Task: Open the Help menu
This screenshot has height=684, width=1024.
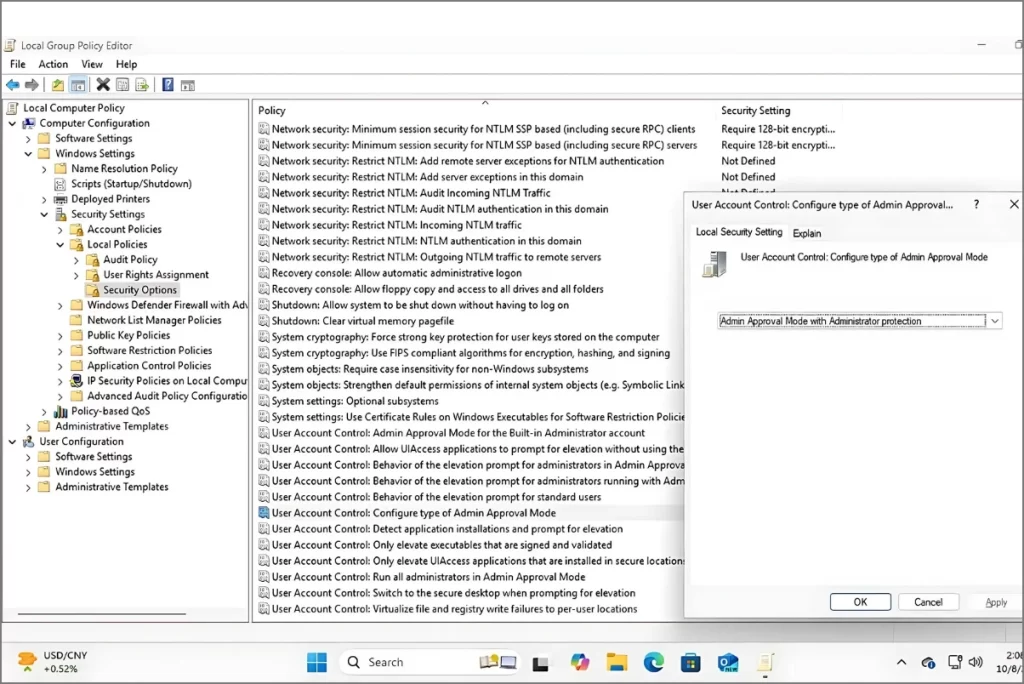Action: [126, 64]
